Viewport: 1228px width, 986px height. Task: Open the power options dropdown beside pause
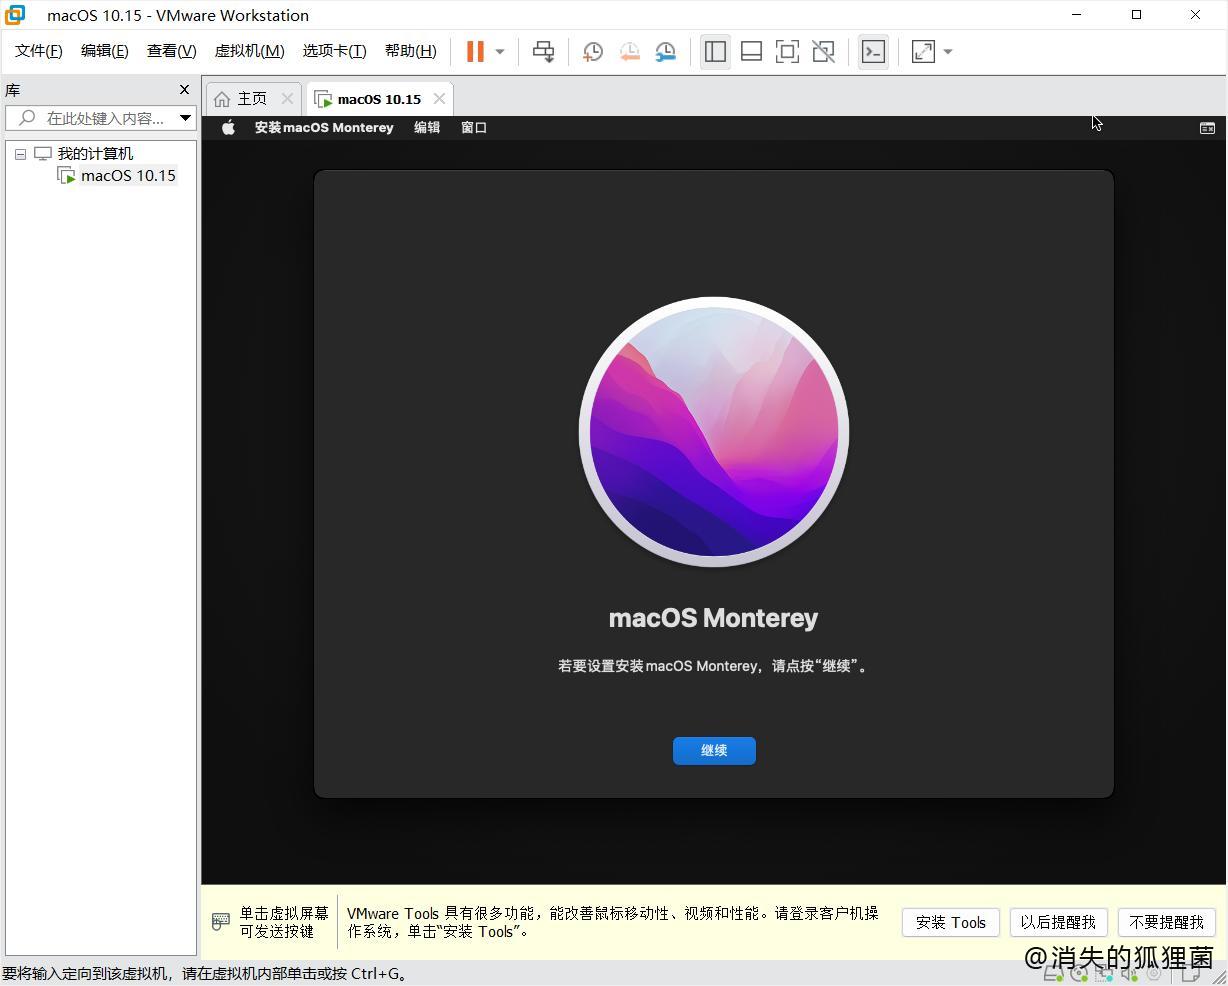pos(500,52)
